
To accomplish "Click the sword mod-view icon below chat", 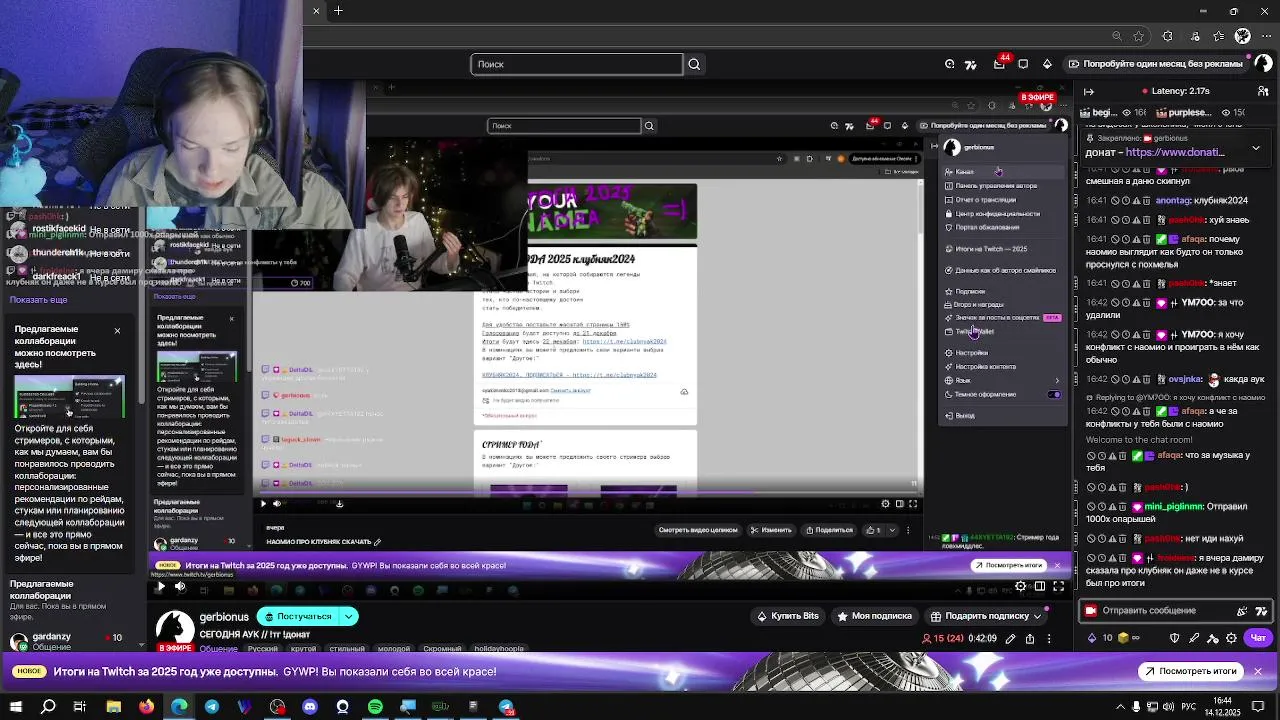I will (1194, 638).
